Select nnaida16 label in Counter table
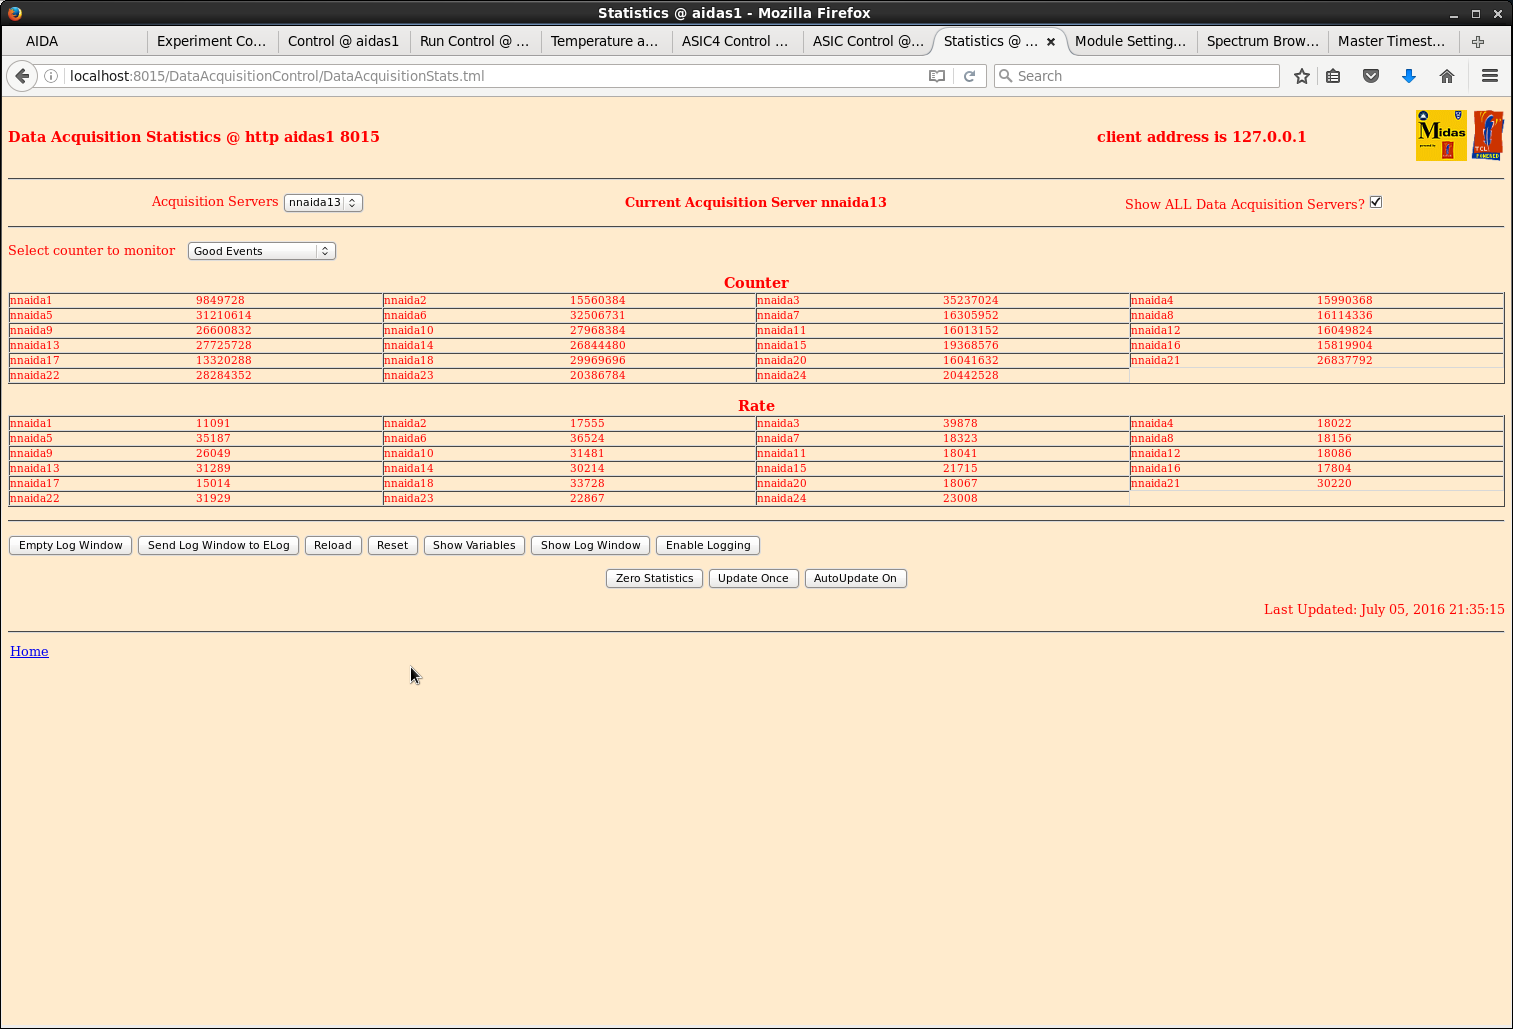 point(1156,345)
